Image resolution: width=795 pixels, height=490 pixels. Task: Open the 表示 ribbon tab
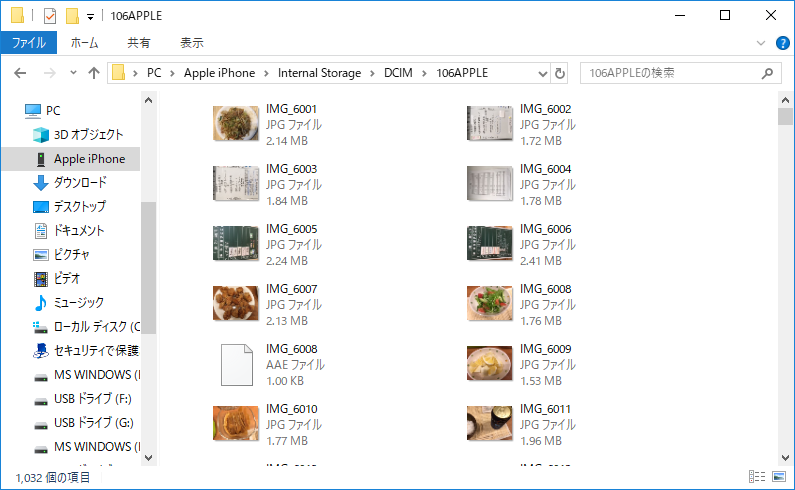click(x=192, y=43)
